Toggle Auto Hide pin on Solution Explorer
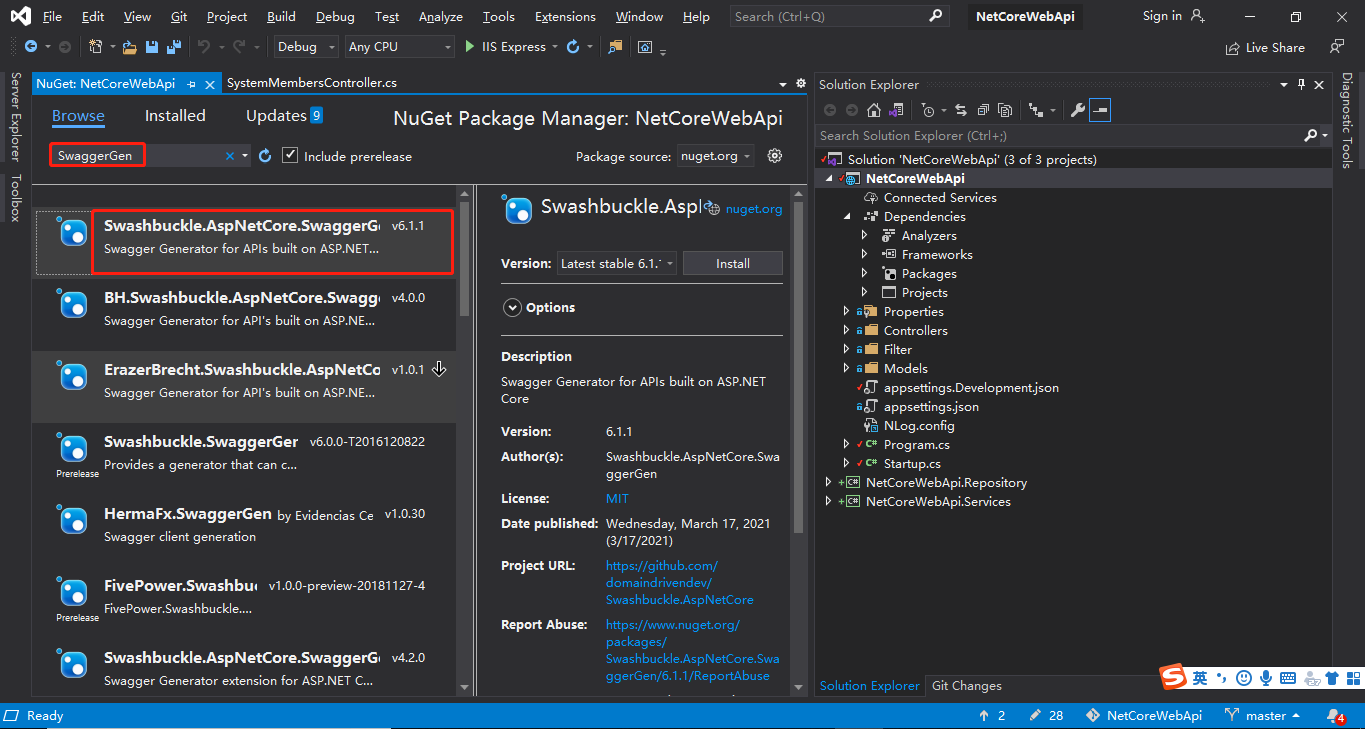1365x729 pixels. pyautogui.click(x=1301, y=85)
